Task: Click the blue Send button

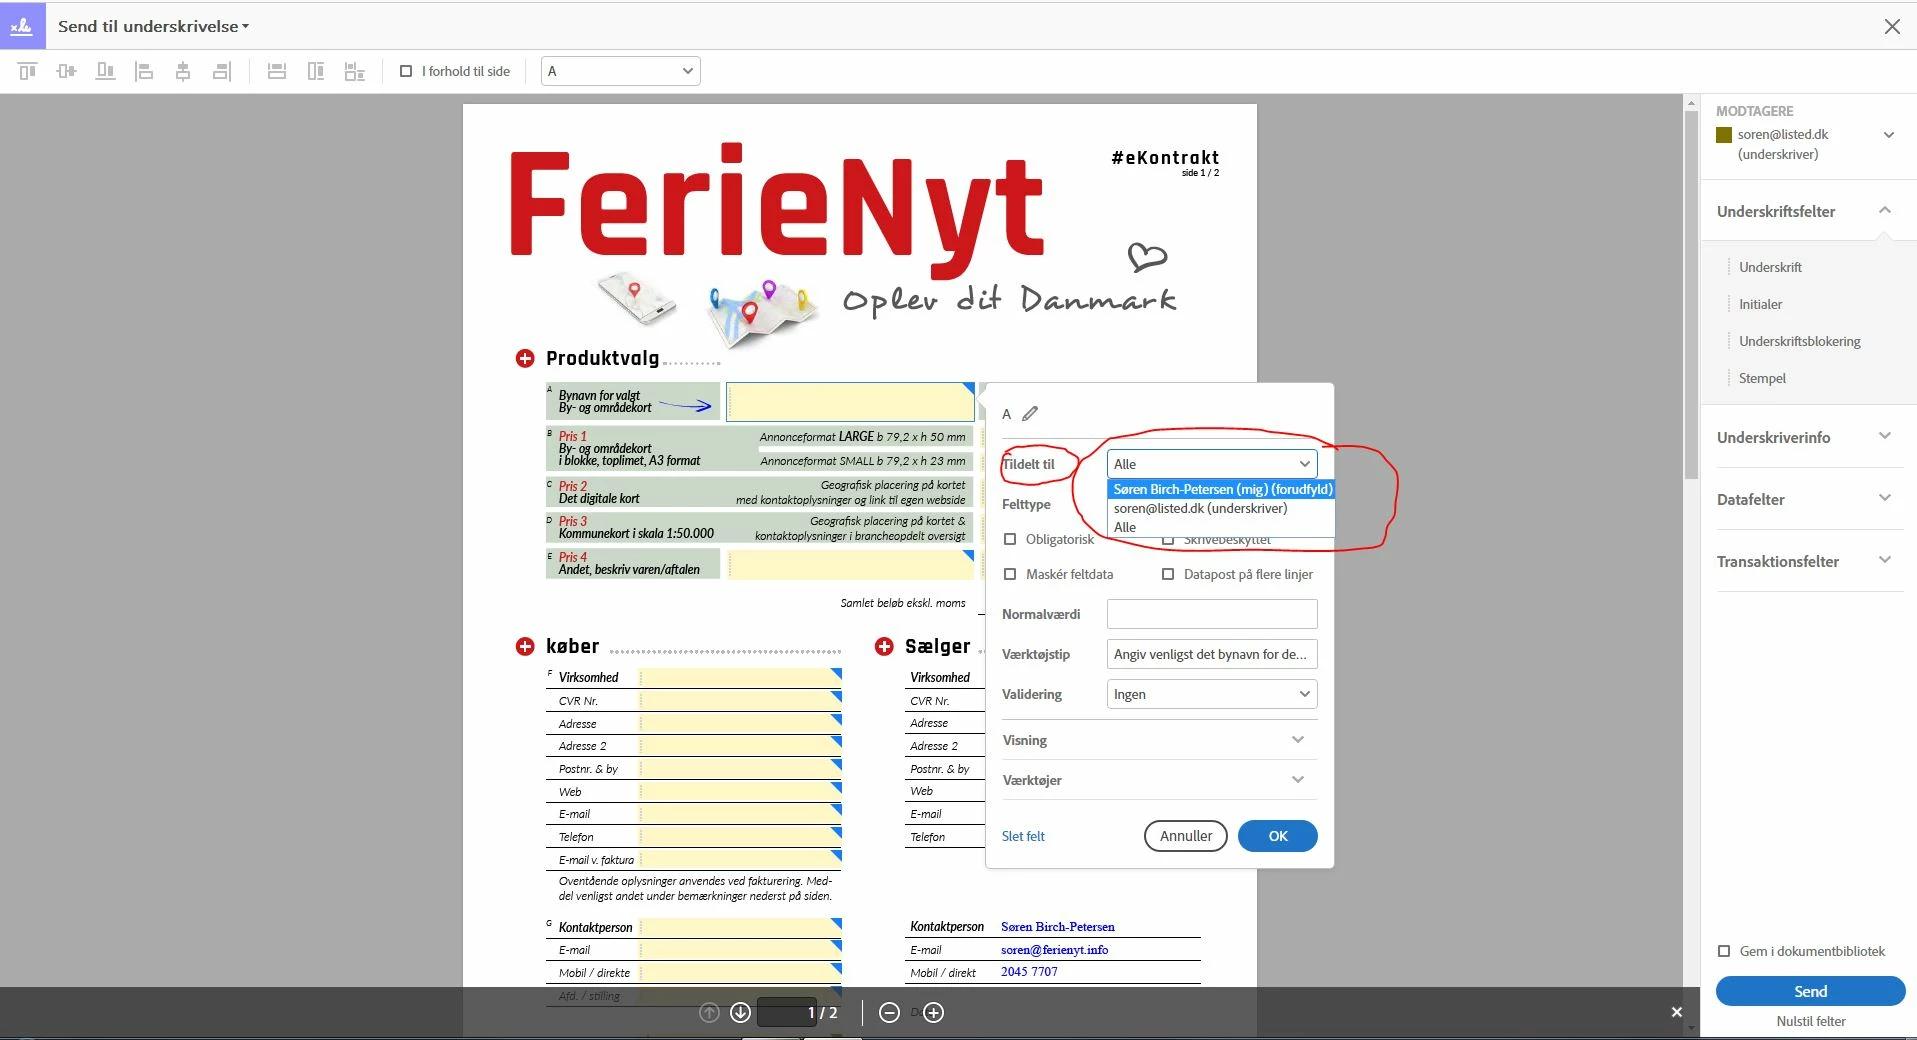Action: click(1810, 991)
